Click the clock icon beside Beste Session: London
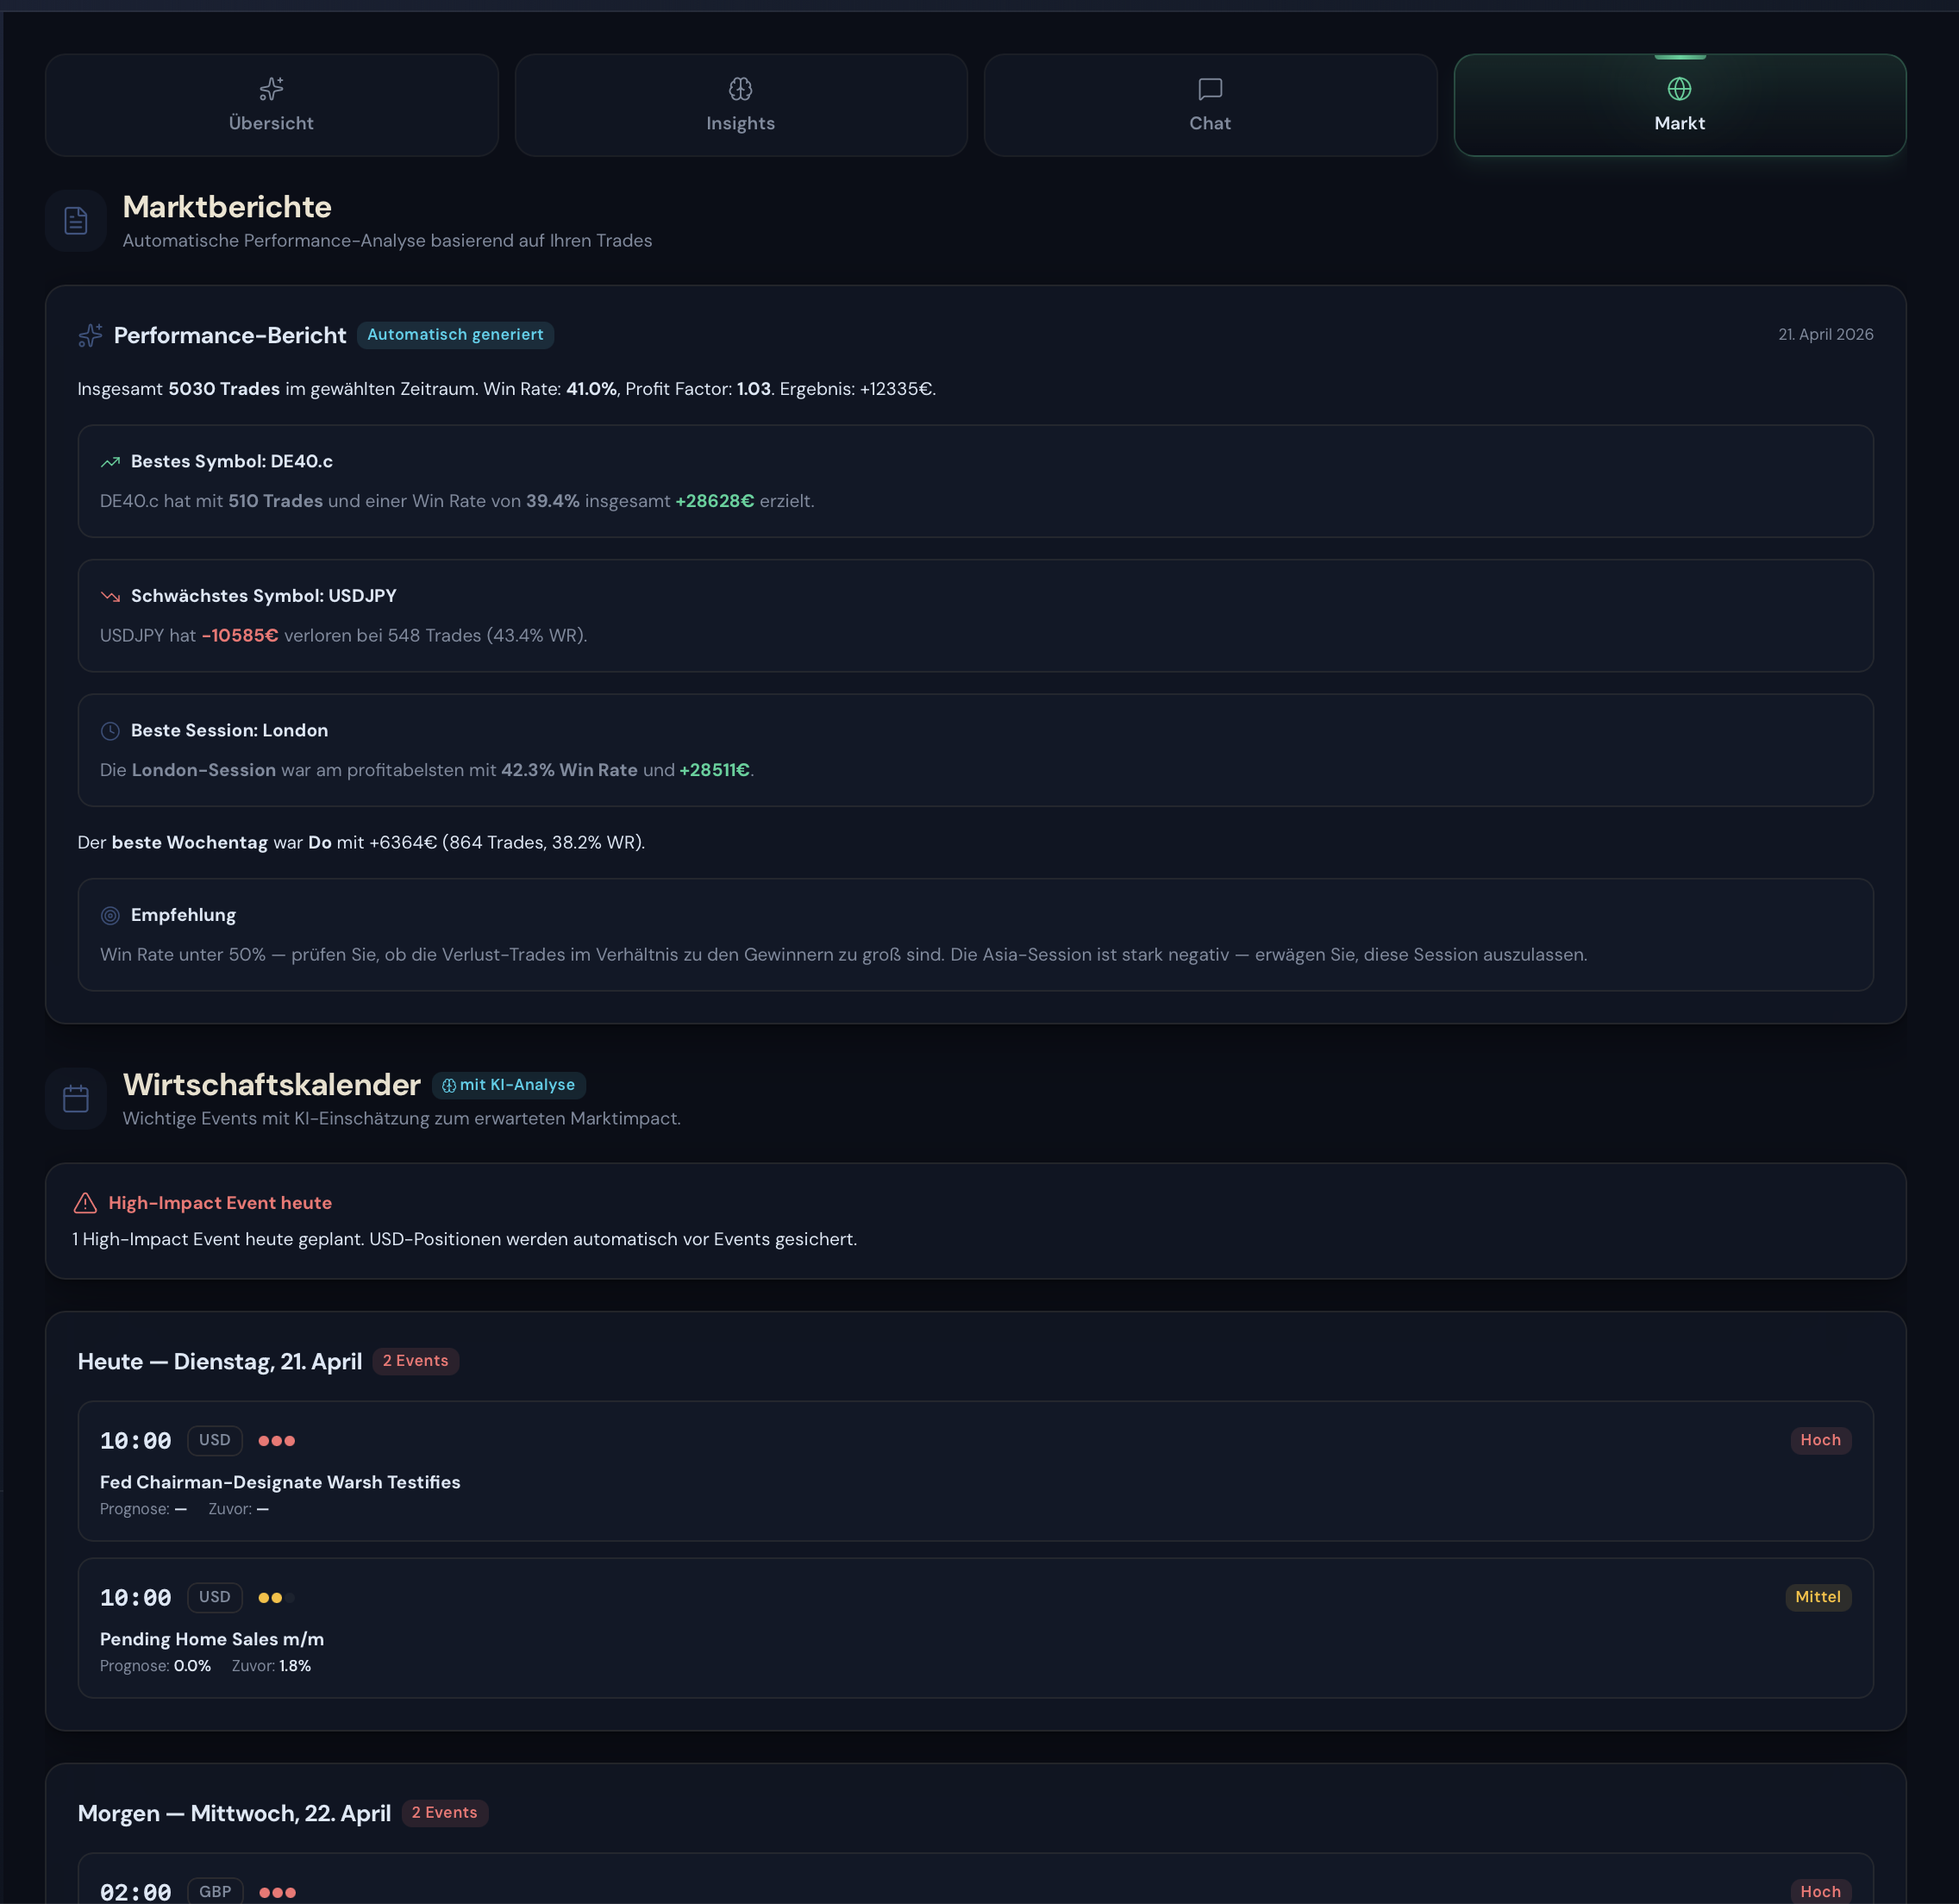 click(110, 731)
